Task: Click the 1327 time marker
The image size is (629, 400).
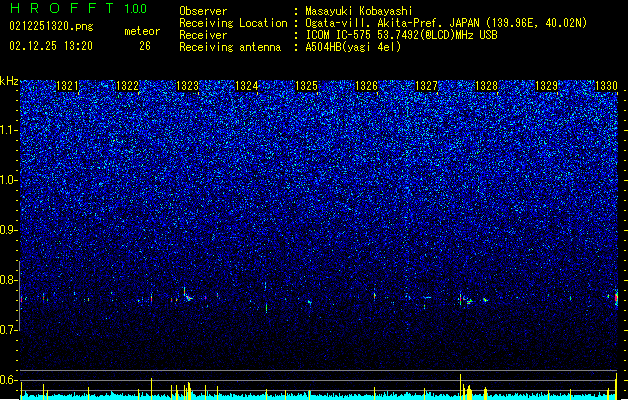Action: [426, 86]
